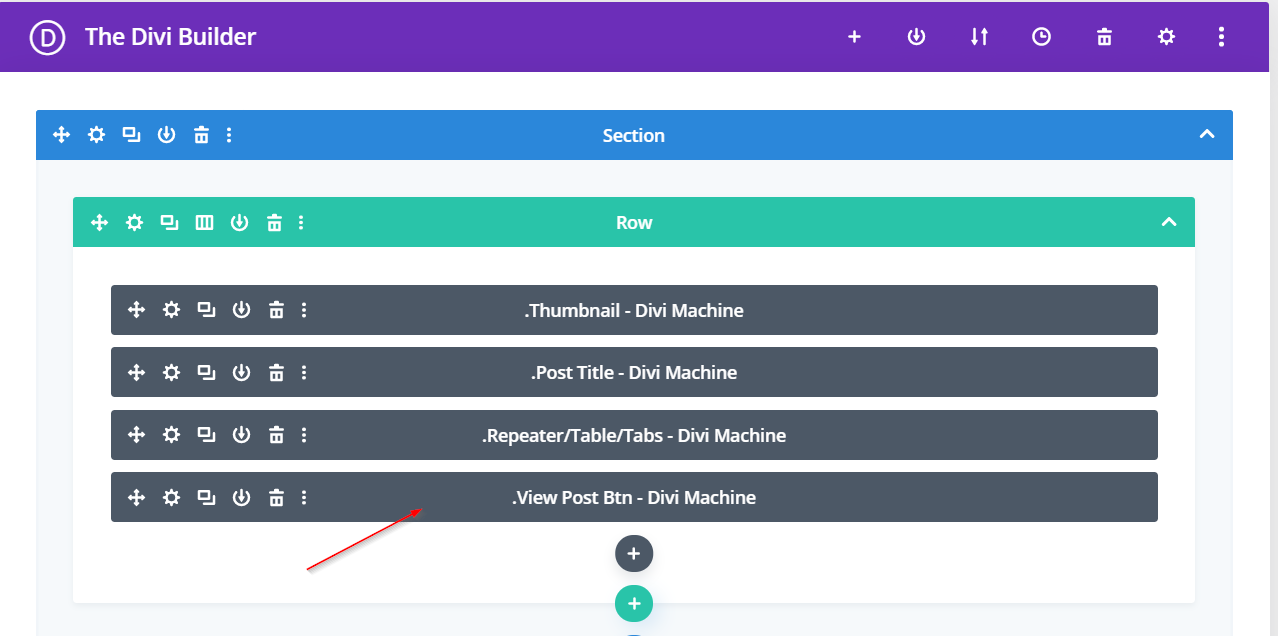This screenshot has width=1278, height=636.
Task: Open page settings gear in the header
Action: pos(1166,37)
